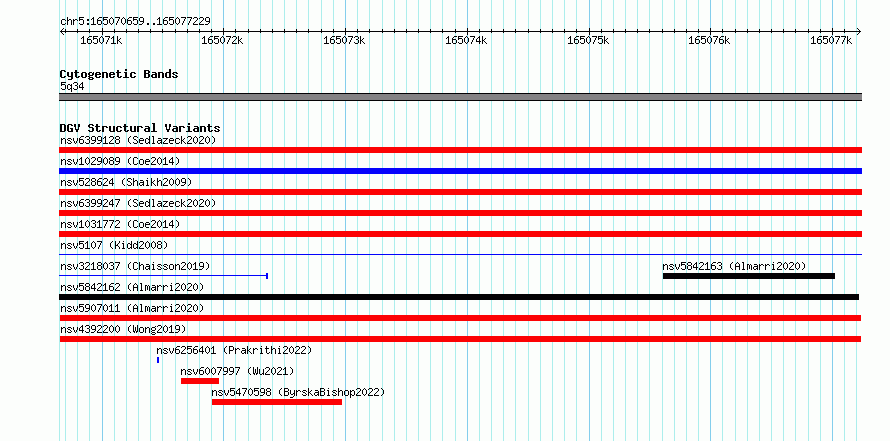Select the red bar under nsv6399247
The width and height of the screenshot is (890, 441).
coord(460,213)
